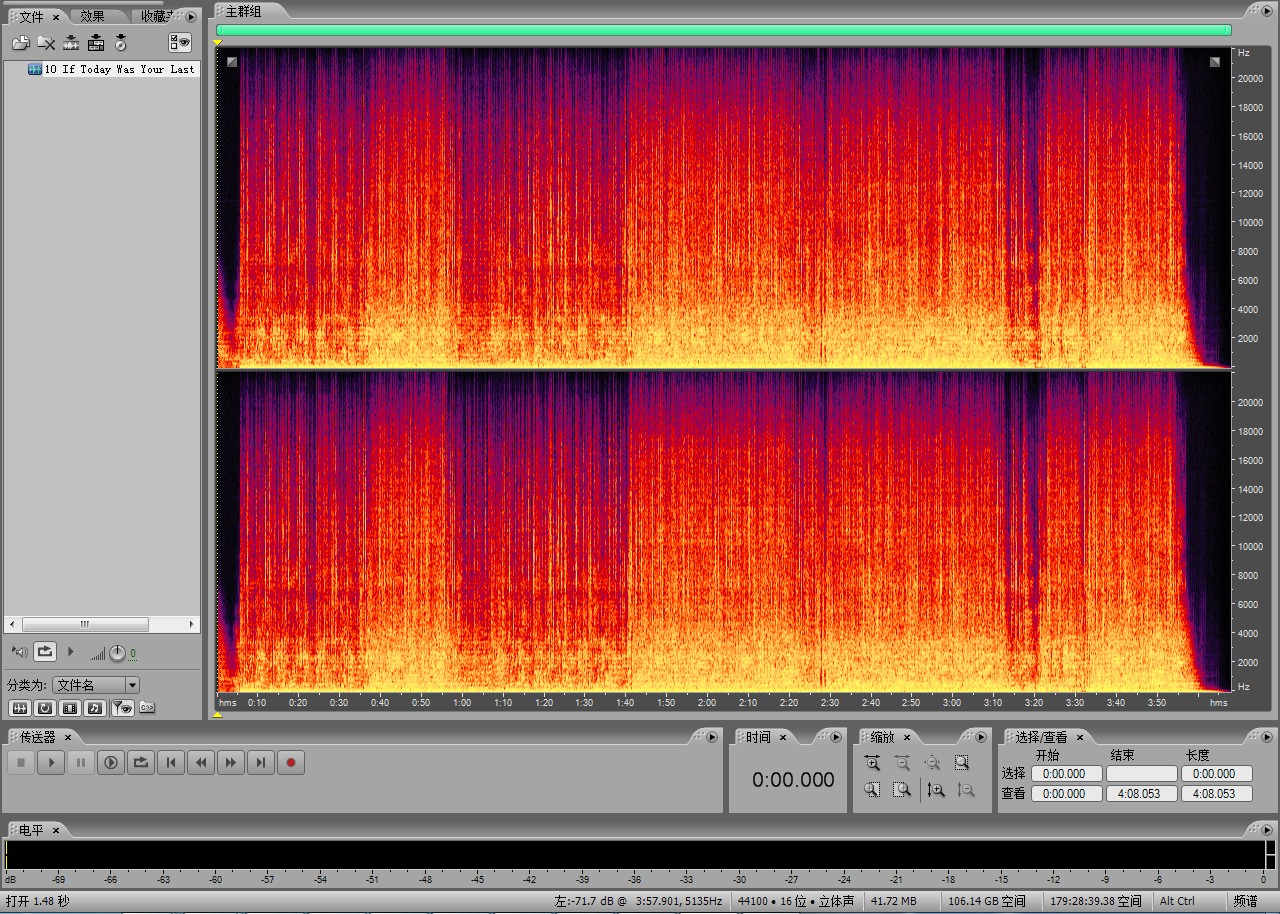
Task: Close the 传送器 panel tab
Action: click(x=68, y=738)
